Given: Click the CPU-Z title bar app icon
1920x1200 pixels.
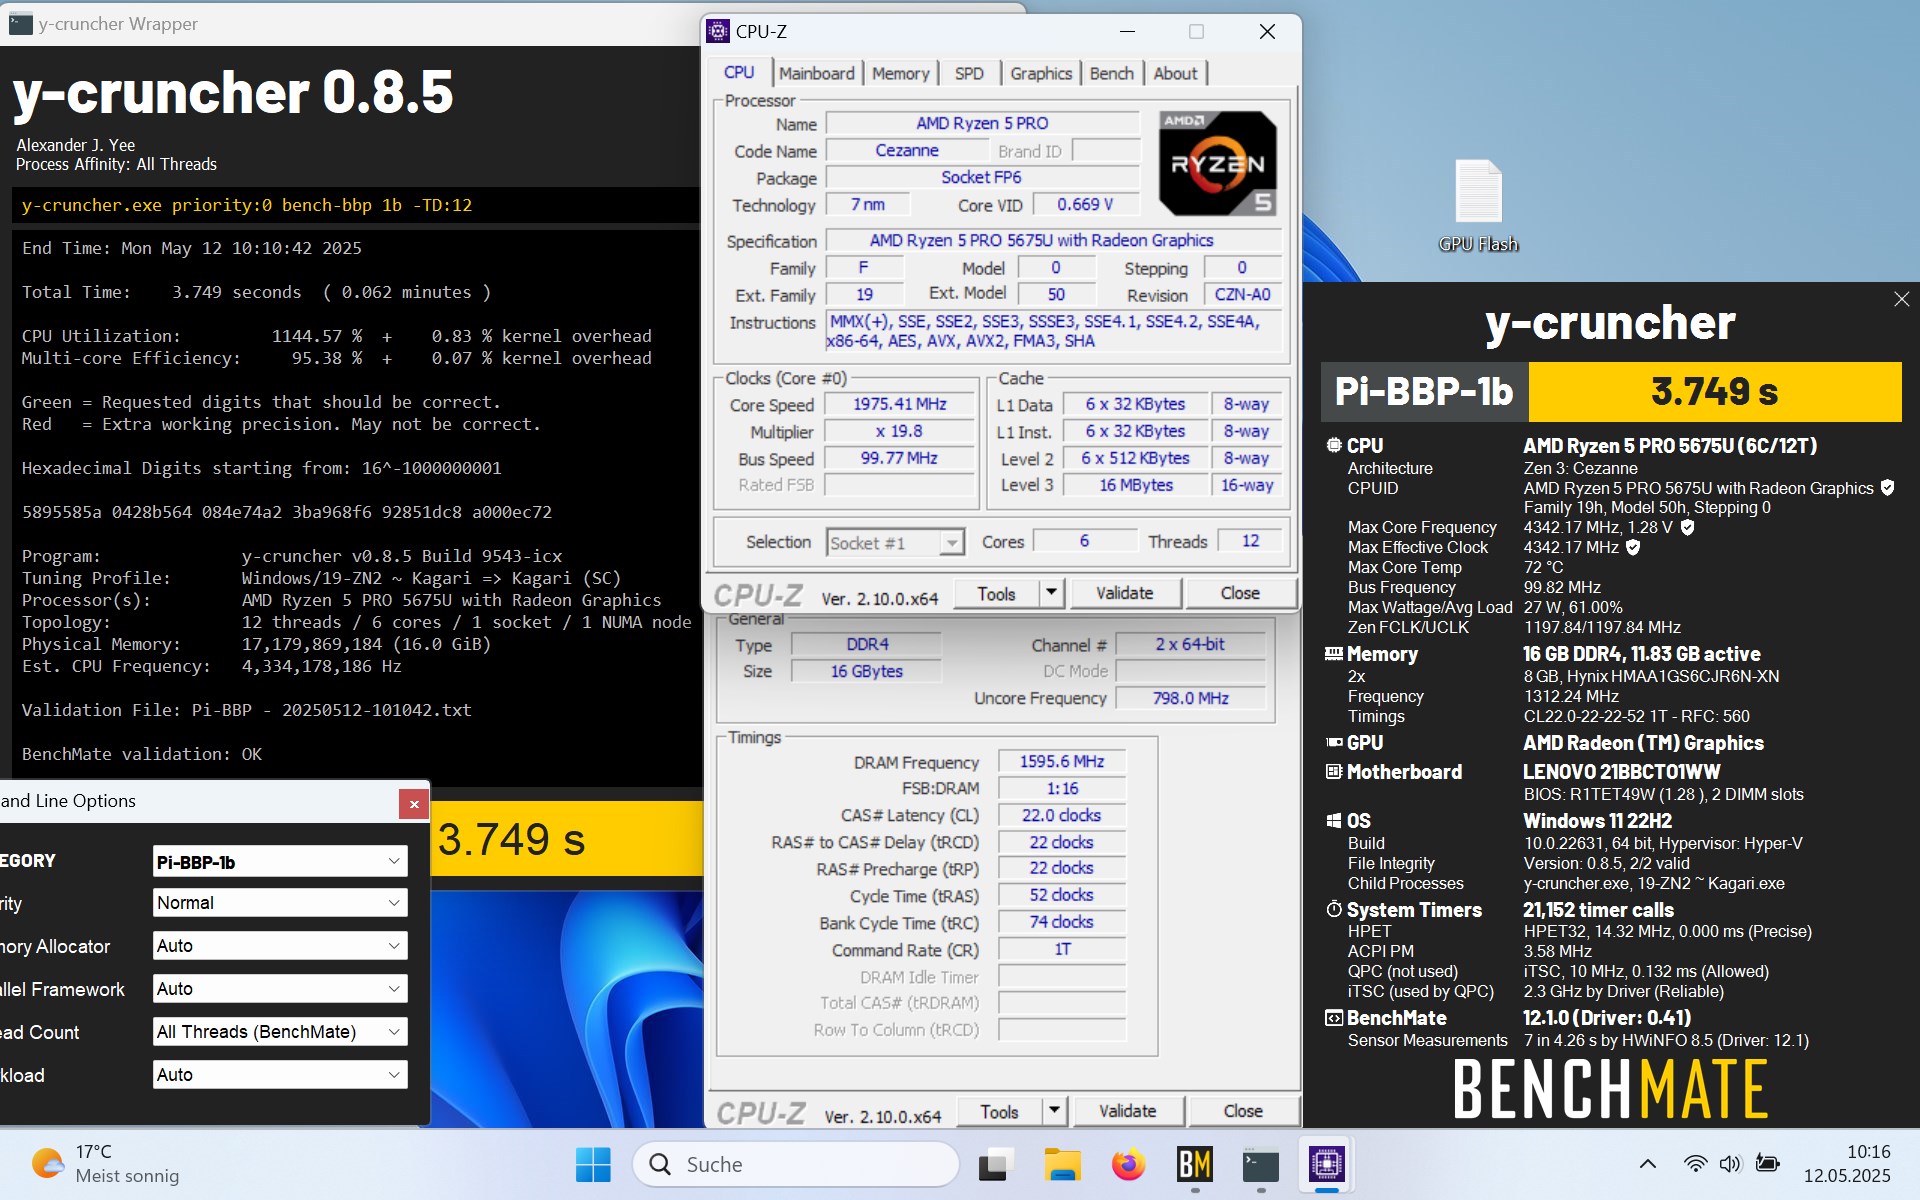Looking at the screenshot, I should 718,31.
